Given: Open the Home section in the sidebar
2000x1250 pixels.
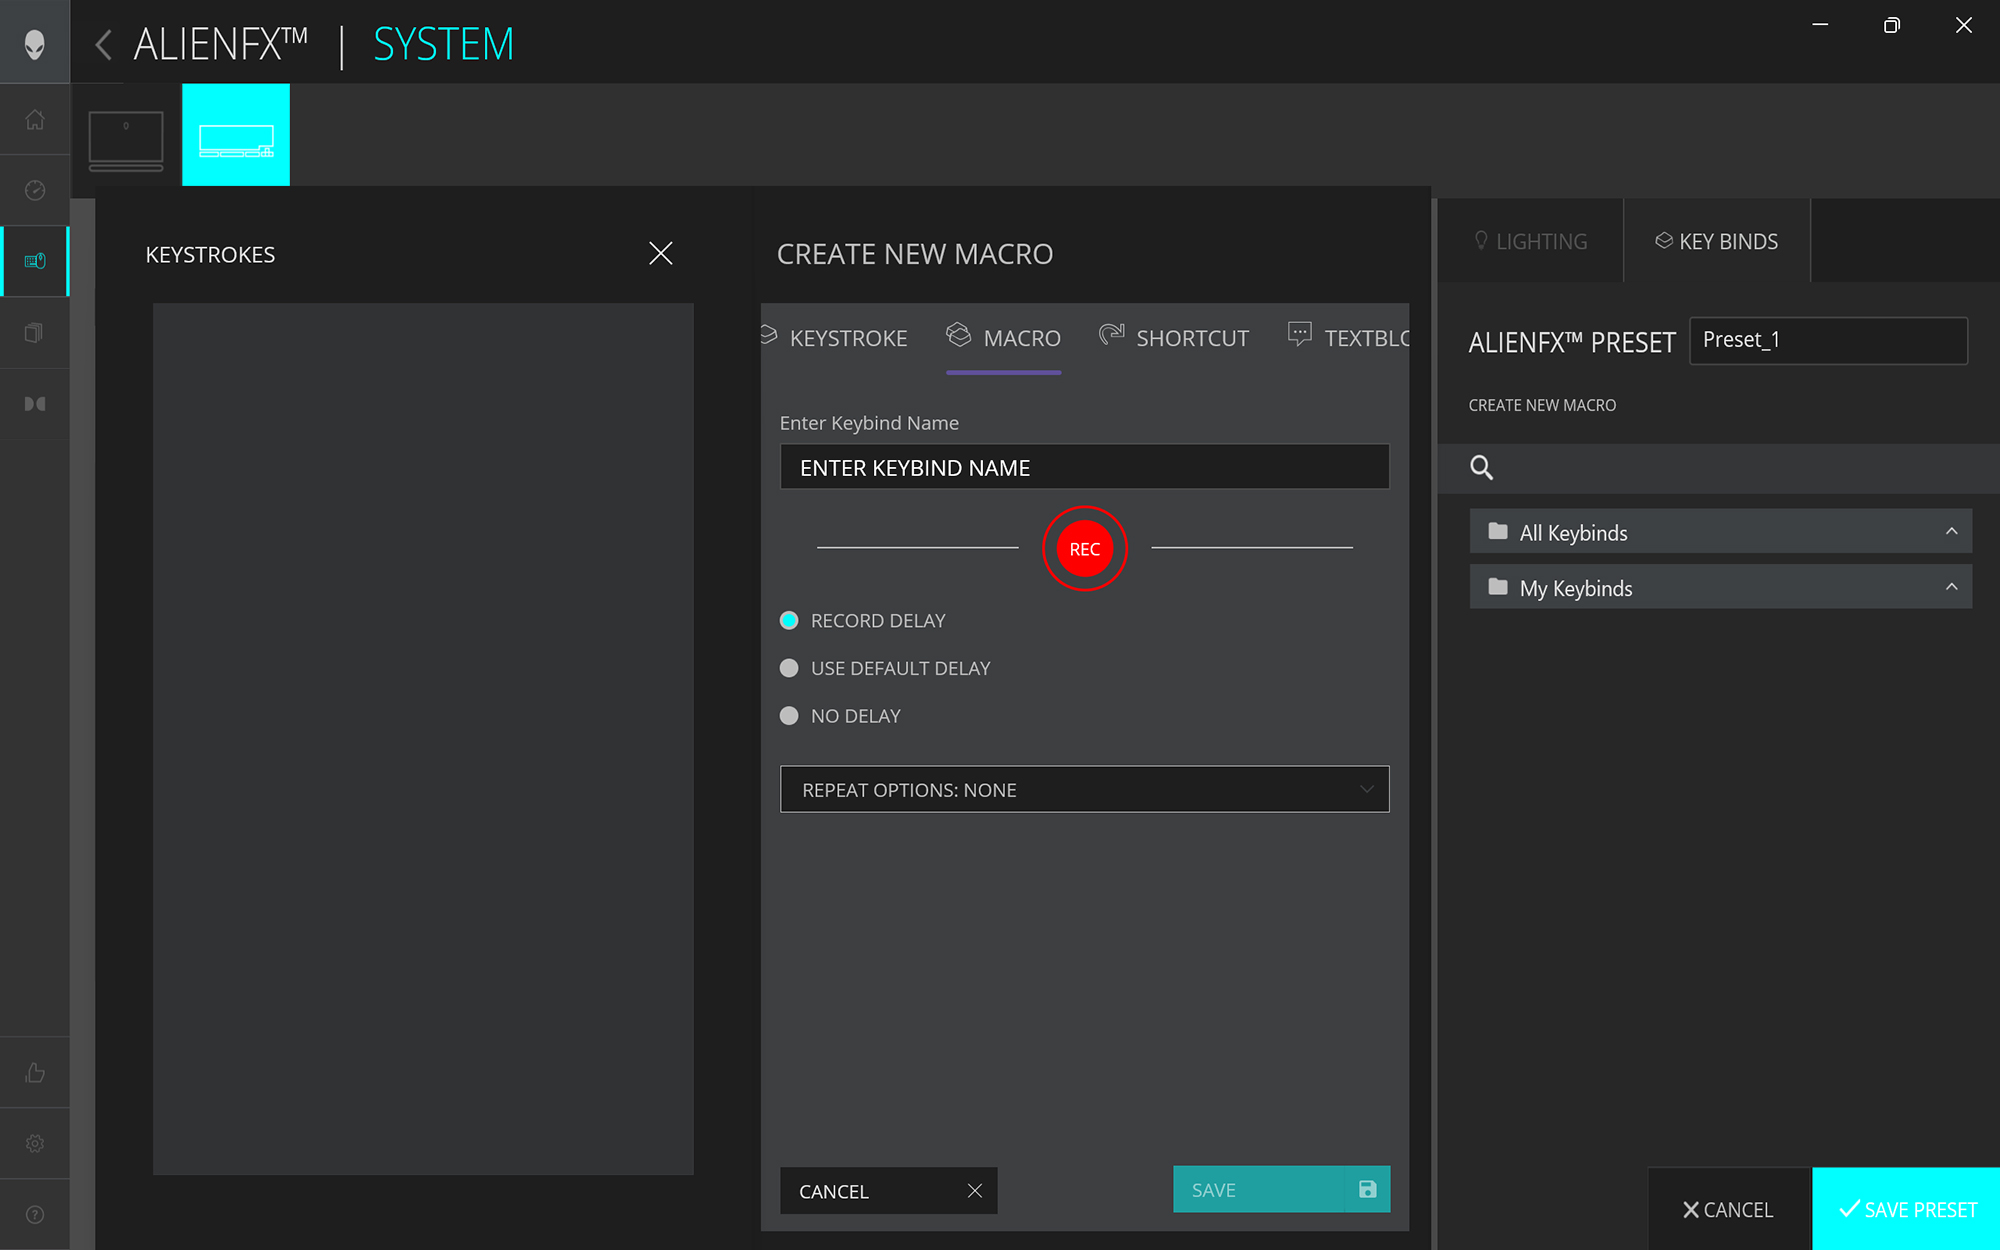Looking at the screenshot, I should click(35, 119).
